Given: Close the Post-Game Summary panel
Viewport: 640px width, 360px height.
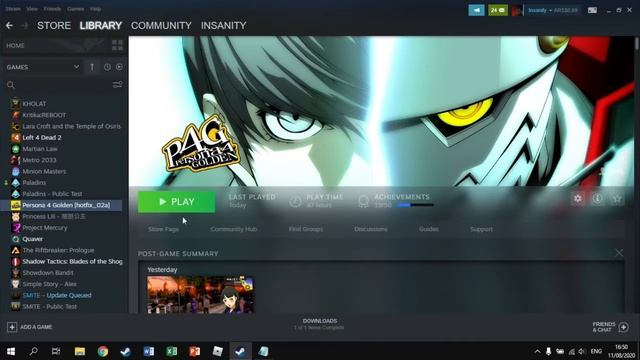Looking at the screenshot, I should point(619,253).
